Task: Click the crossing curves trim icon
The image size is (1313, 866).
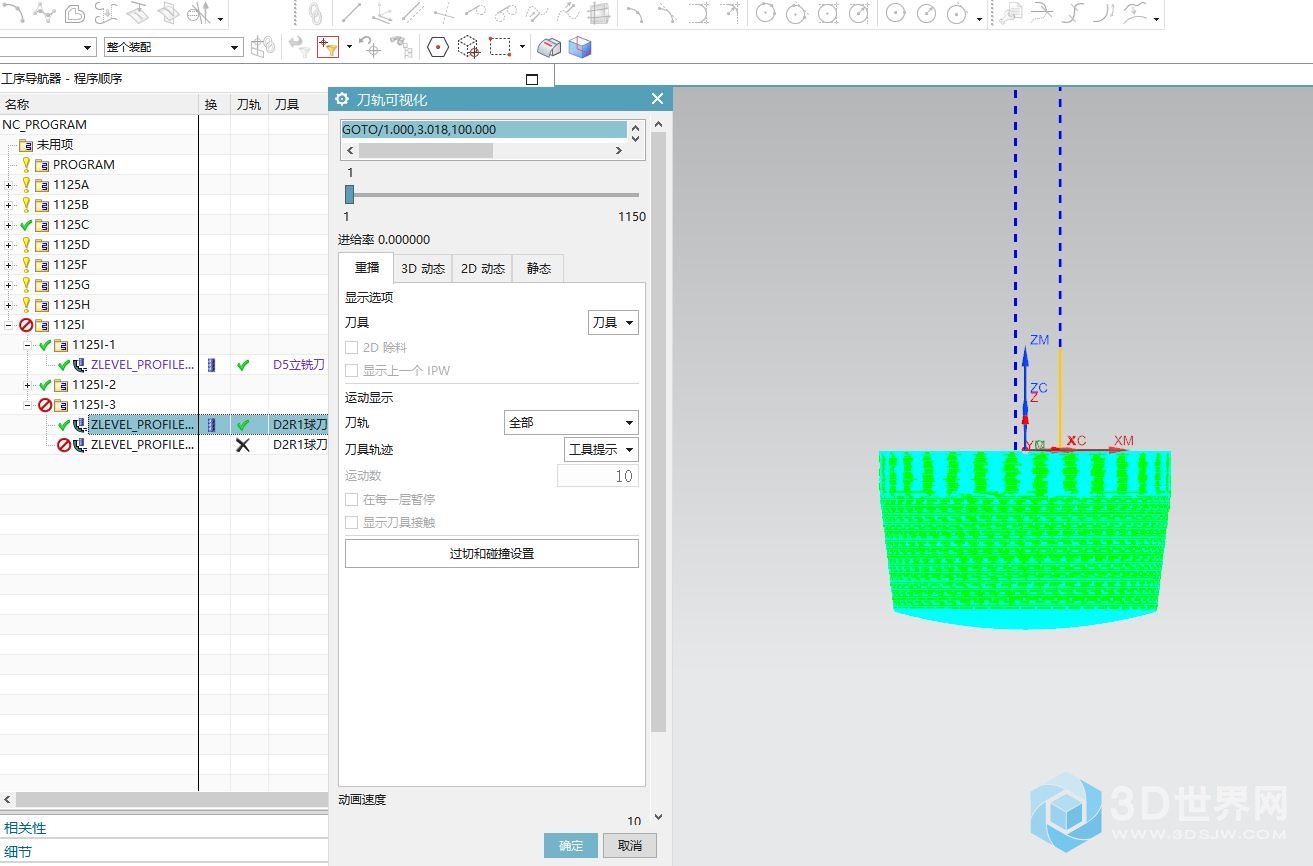Action: pyautogui.click(x=1043, y=13)
